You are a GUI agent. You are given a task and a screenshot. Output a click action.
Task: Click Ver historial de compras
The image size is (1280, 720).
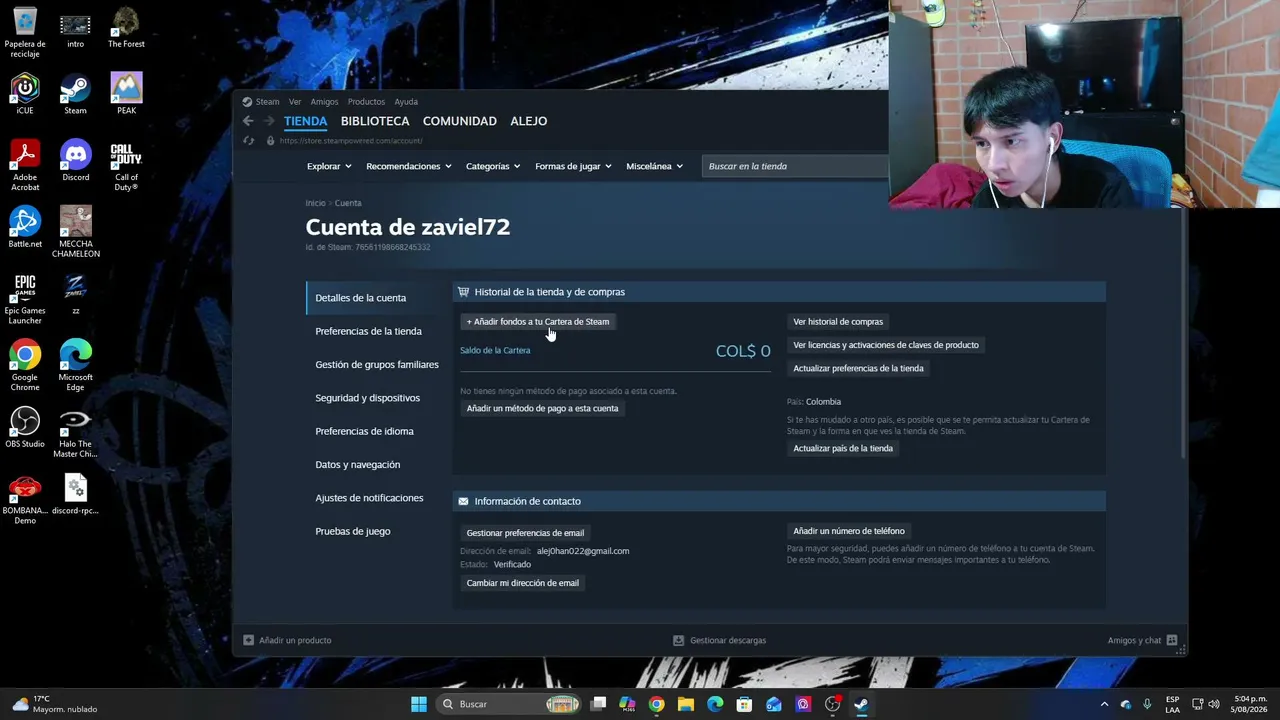coord(838,322)
